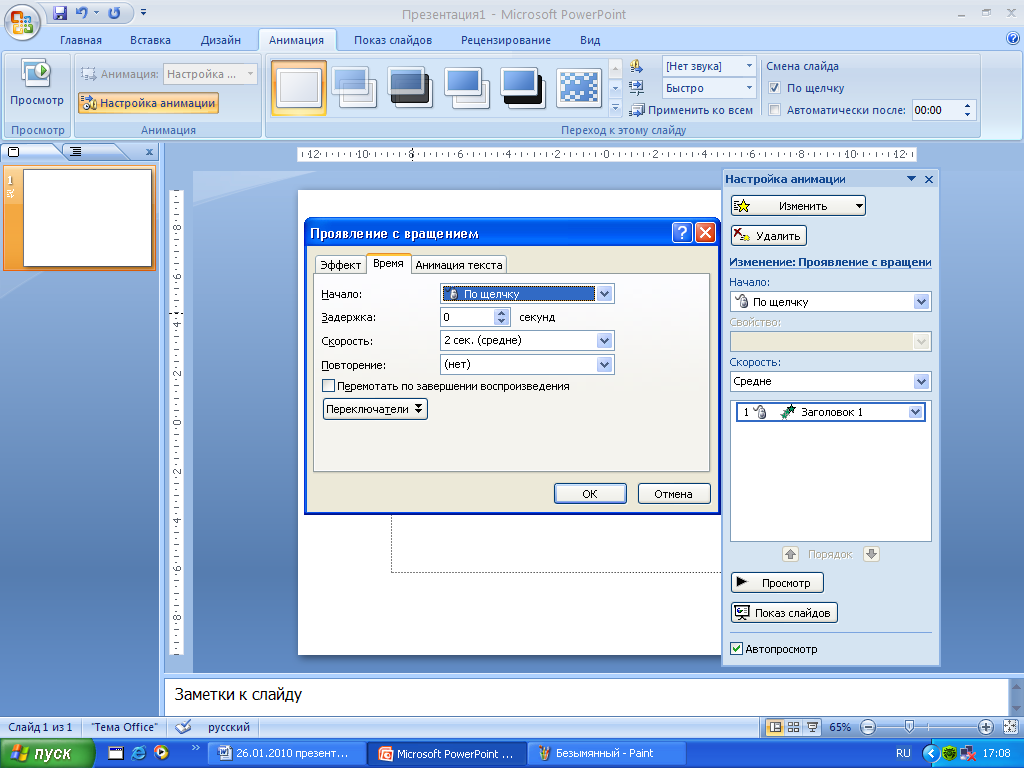Click Изменить effect button in animation pane

point(798,206)
